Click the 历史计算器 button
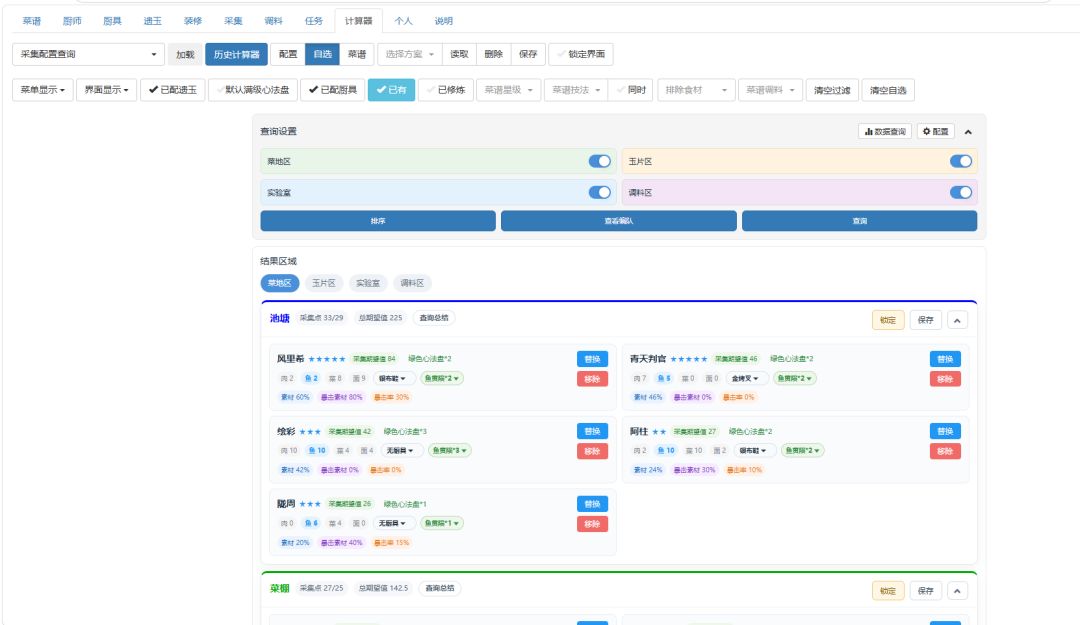 (x=236, y=54)
